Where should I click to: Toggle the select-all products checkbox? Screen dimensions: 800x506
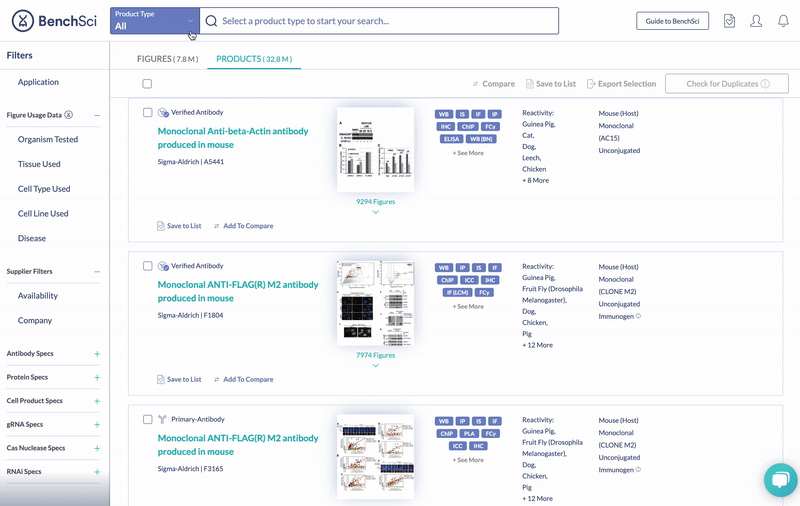(x=147, y=84)
